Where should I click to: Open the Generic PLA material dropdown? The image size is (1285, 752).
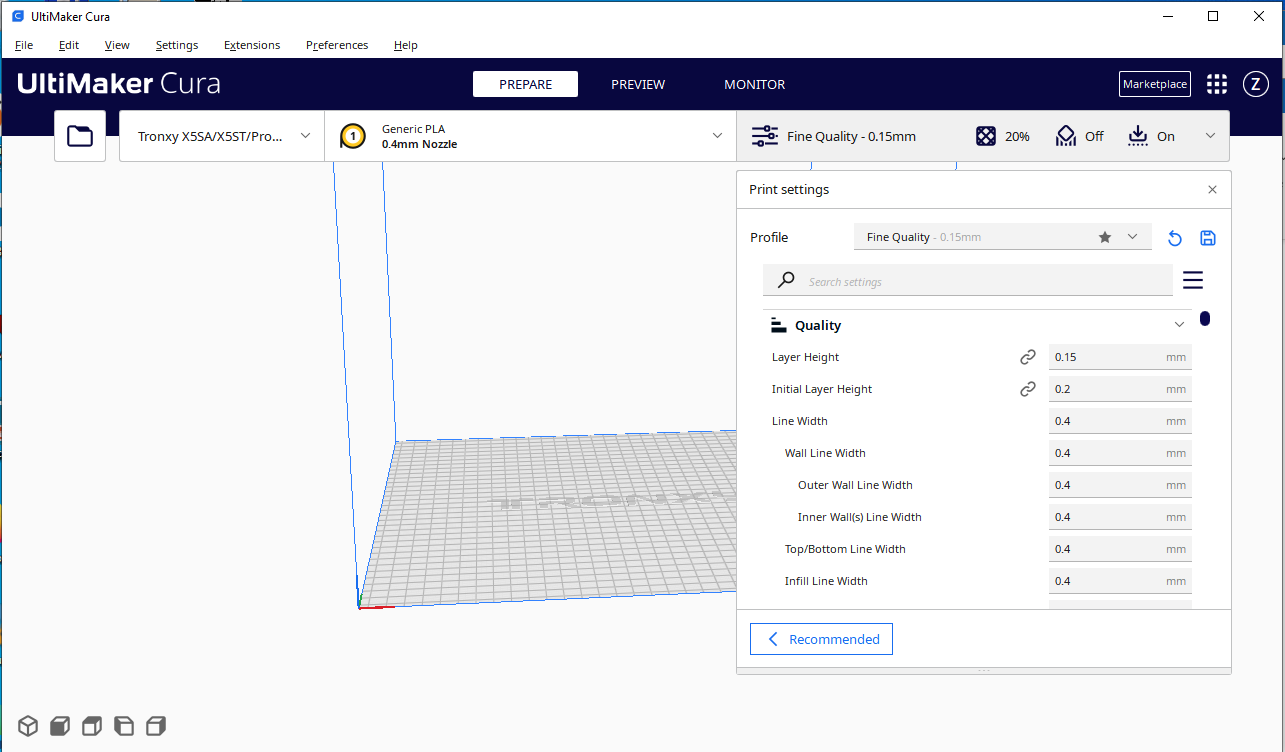530,136
